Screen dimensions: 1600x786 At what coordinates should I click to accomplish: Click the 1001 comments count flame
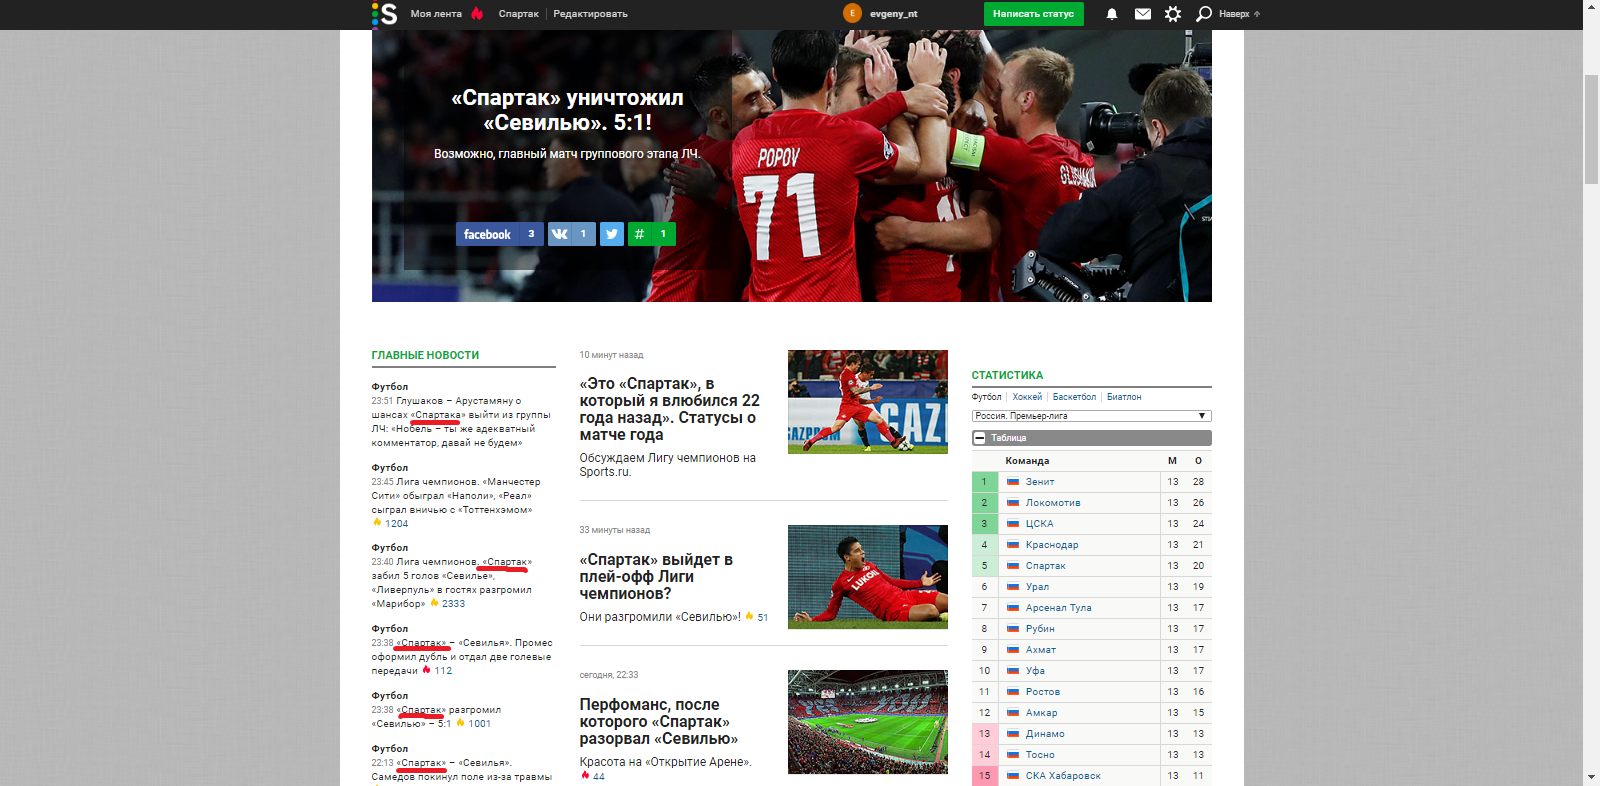473,724
